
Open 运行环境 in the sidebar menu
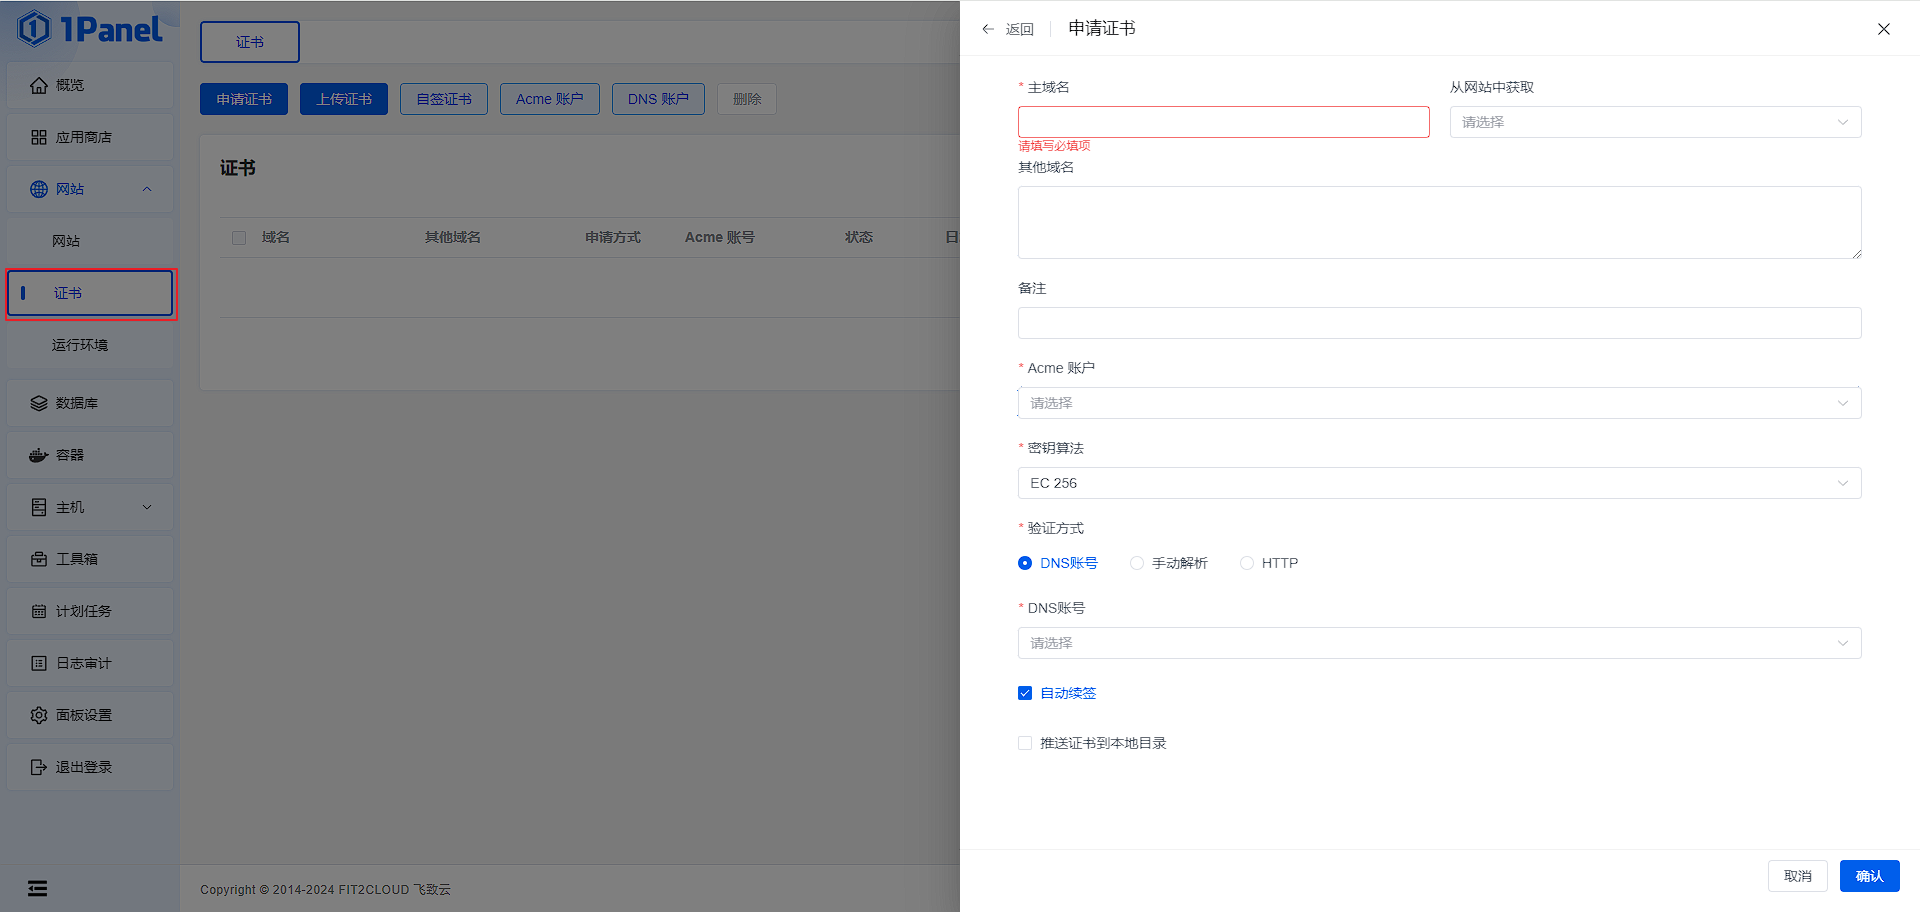pyautogui.click(x=80, y=345)
